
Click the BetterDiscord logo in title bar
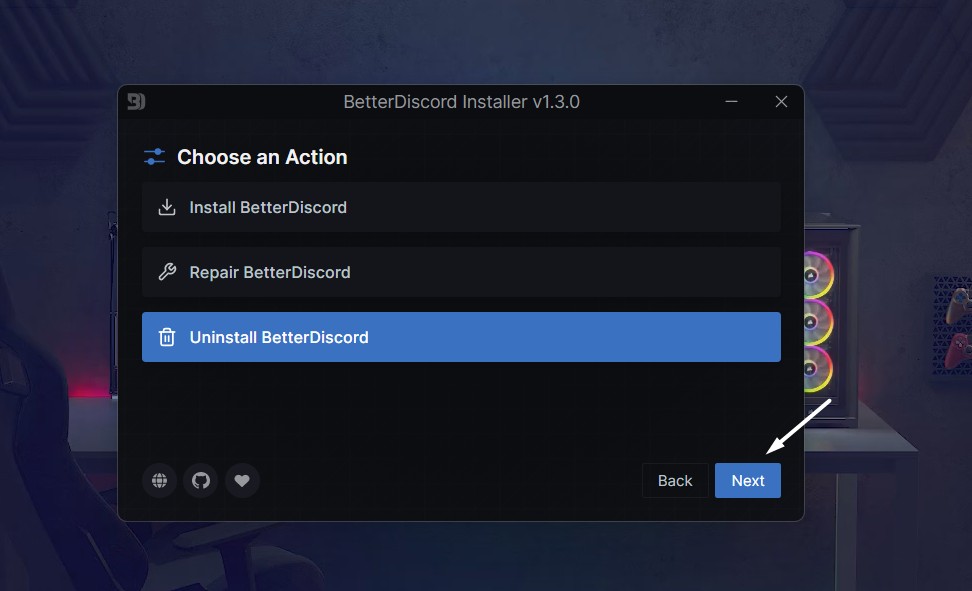(x=136, y=101)
